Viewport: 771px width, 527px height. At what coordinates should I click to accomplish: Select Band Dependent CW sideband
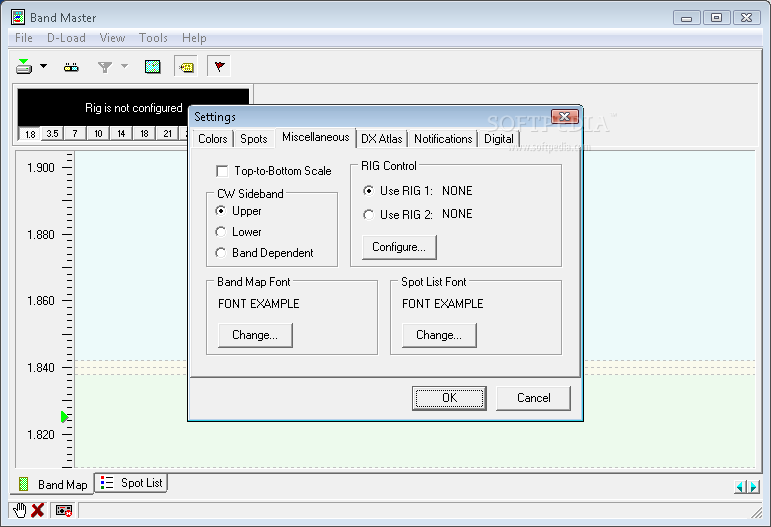(x=221, y=253)
